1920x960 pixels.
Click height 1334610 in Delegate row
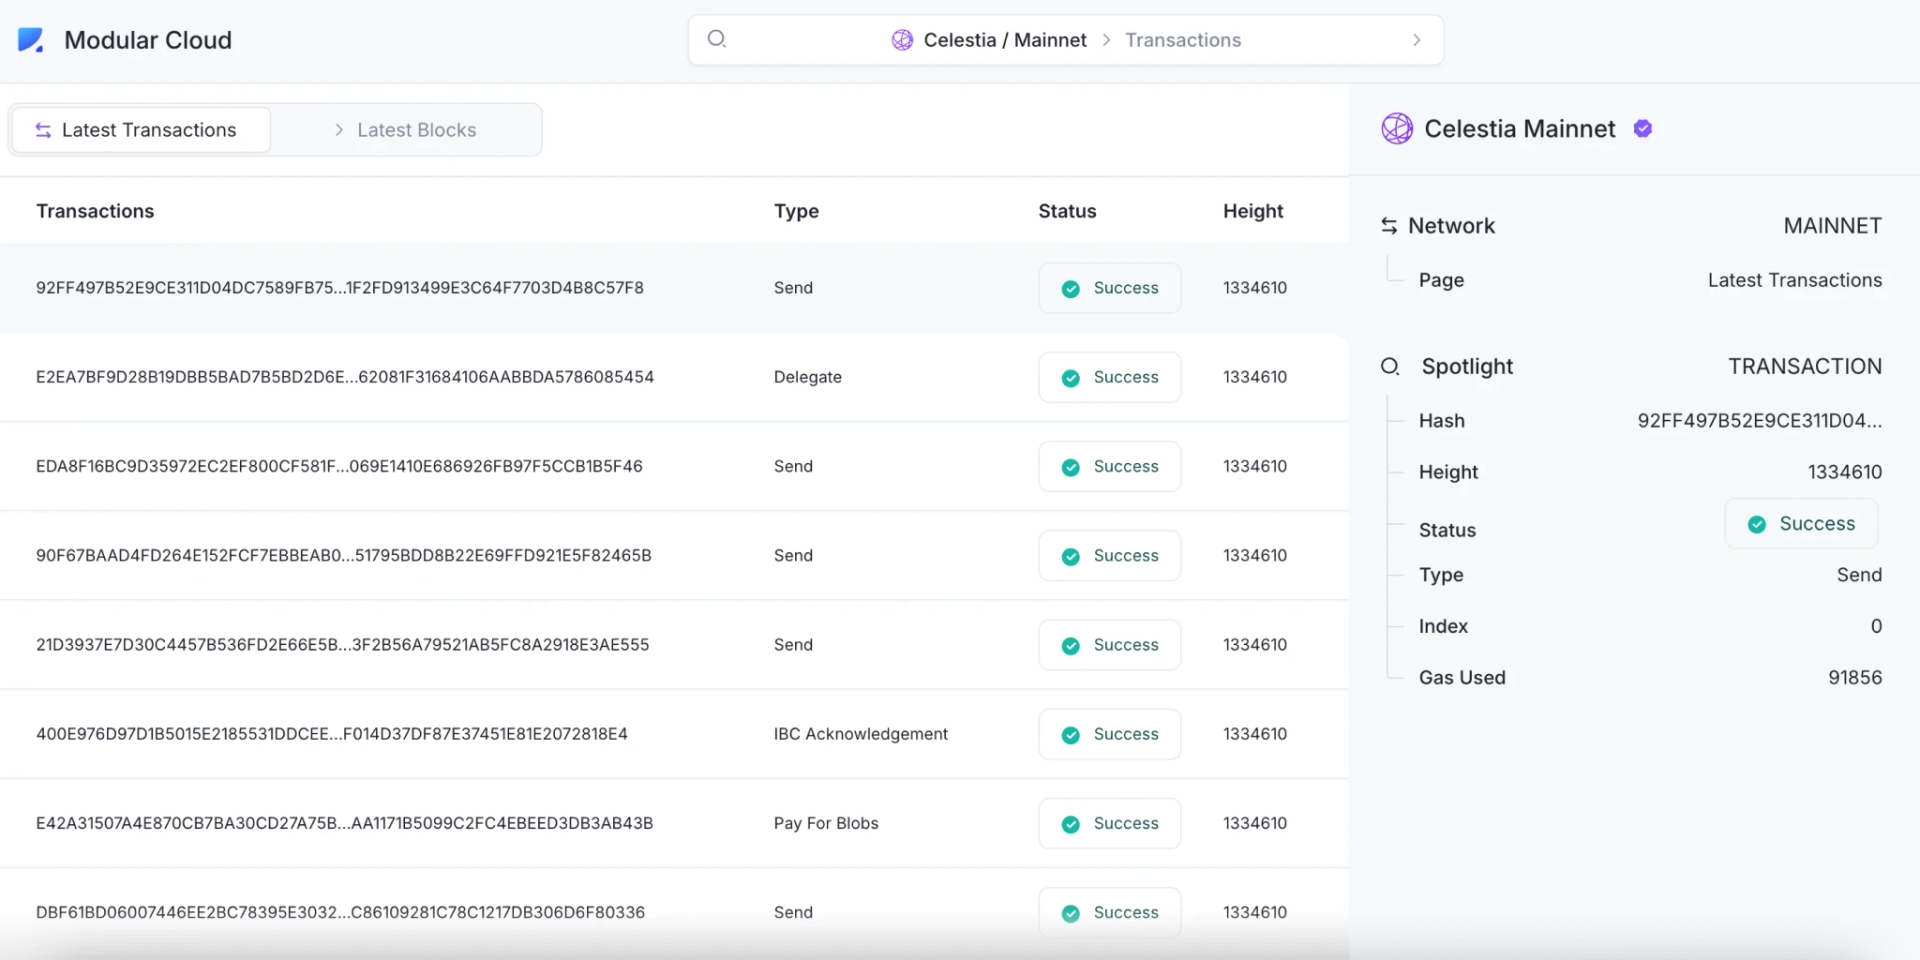click(1255, 377)
